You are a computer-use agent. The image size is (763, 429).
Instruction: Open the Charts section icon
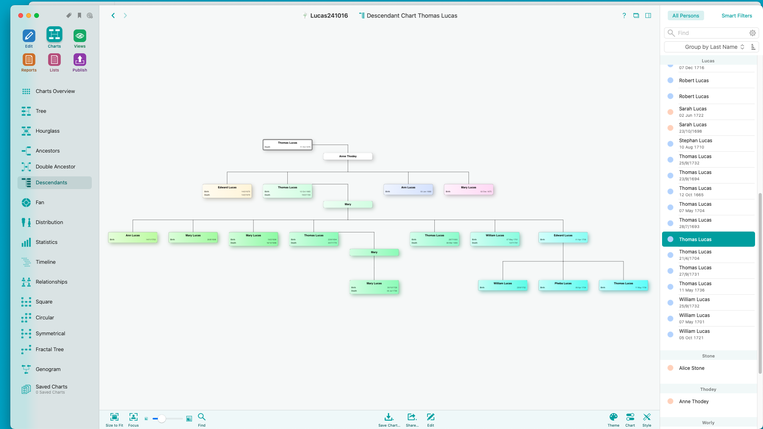point(54,35)
